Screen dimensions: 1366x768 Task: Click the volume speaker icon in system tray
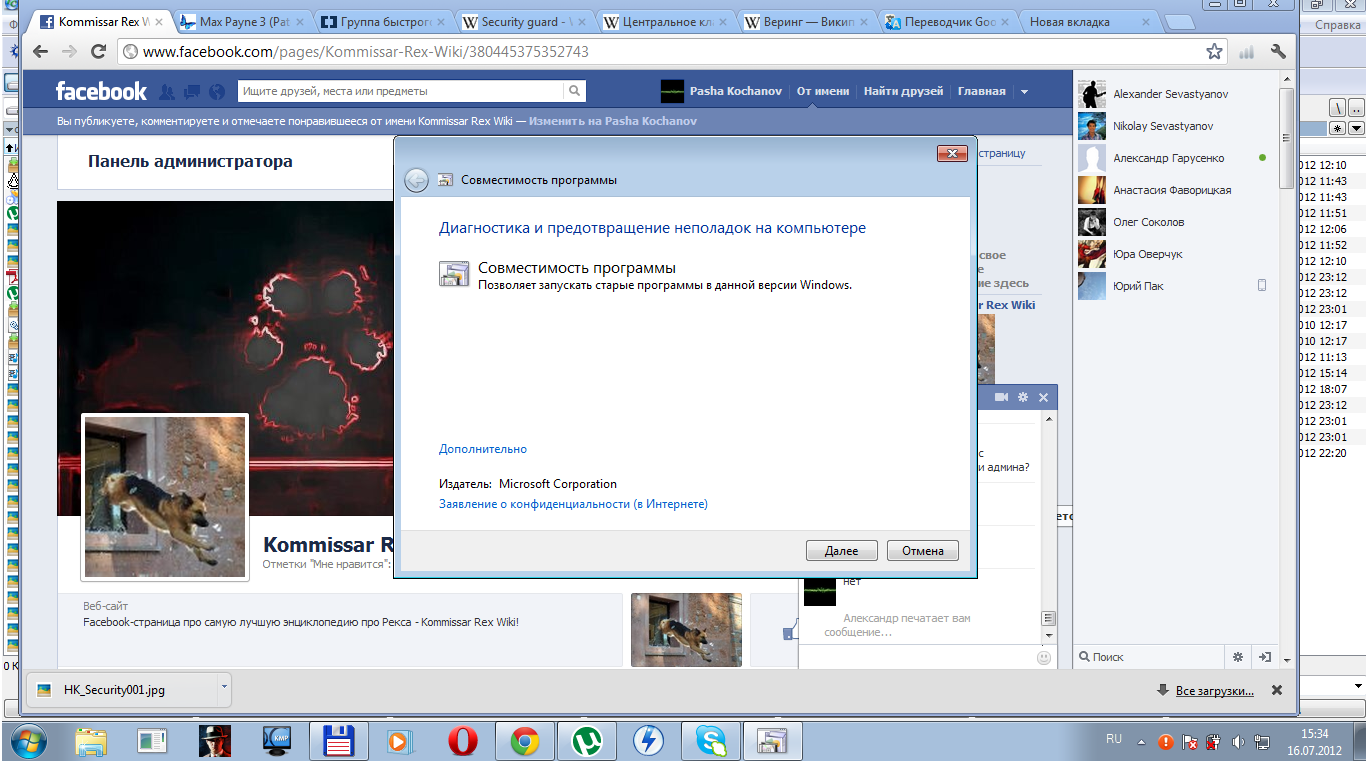pyautogui.click(x=1238, y=742)
